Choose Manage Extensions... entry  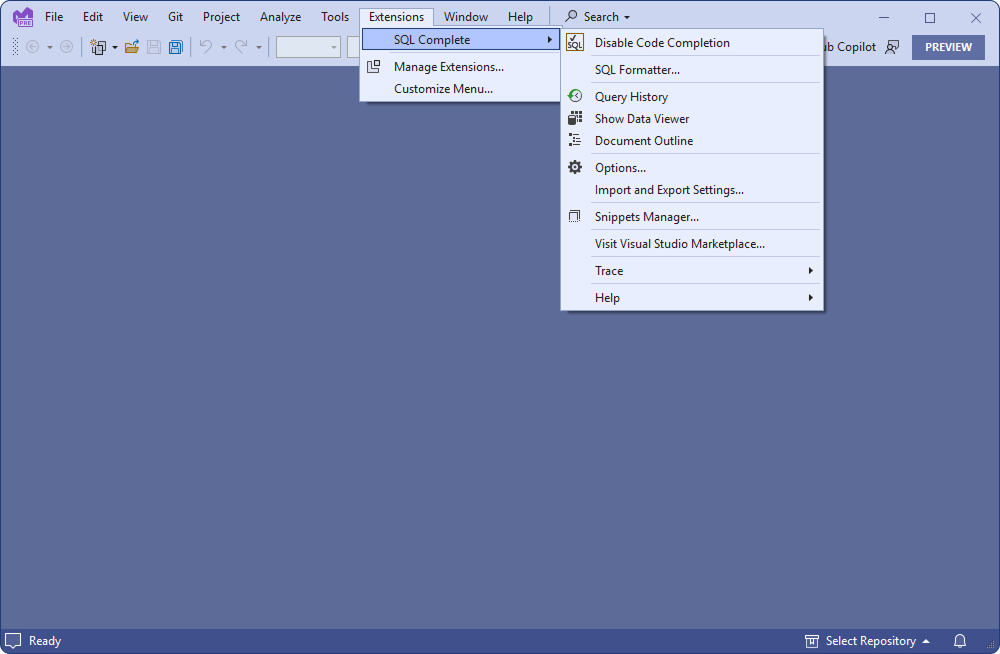pos(460,66)
